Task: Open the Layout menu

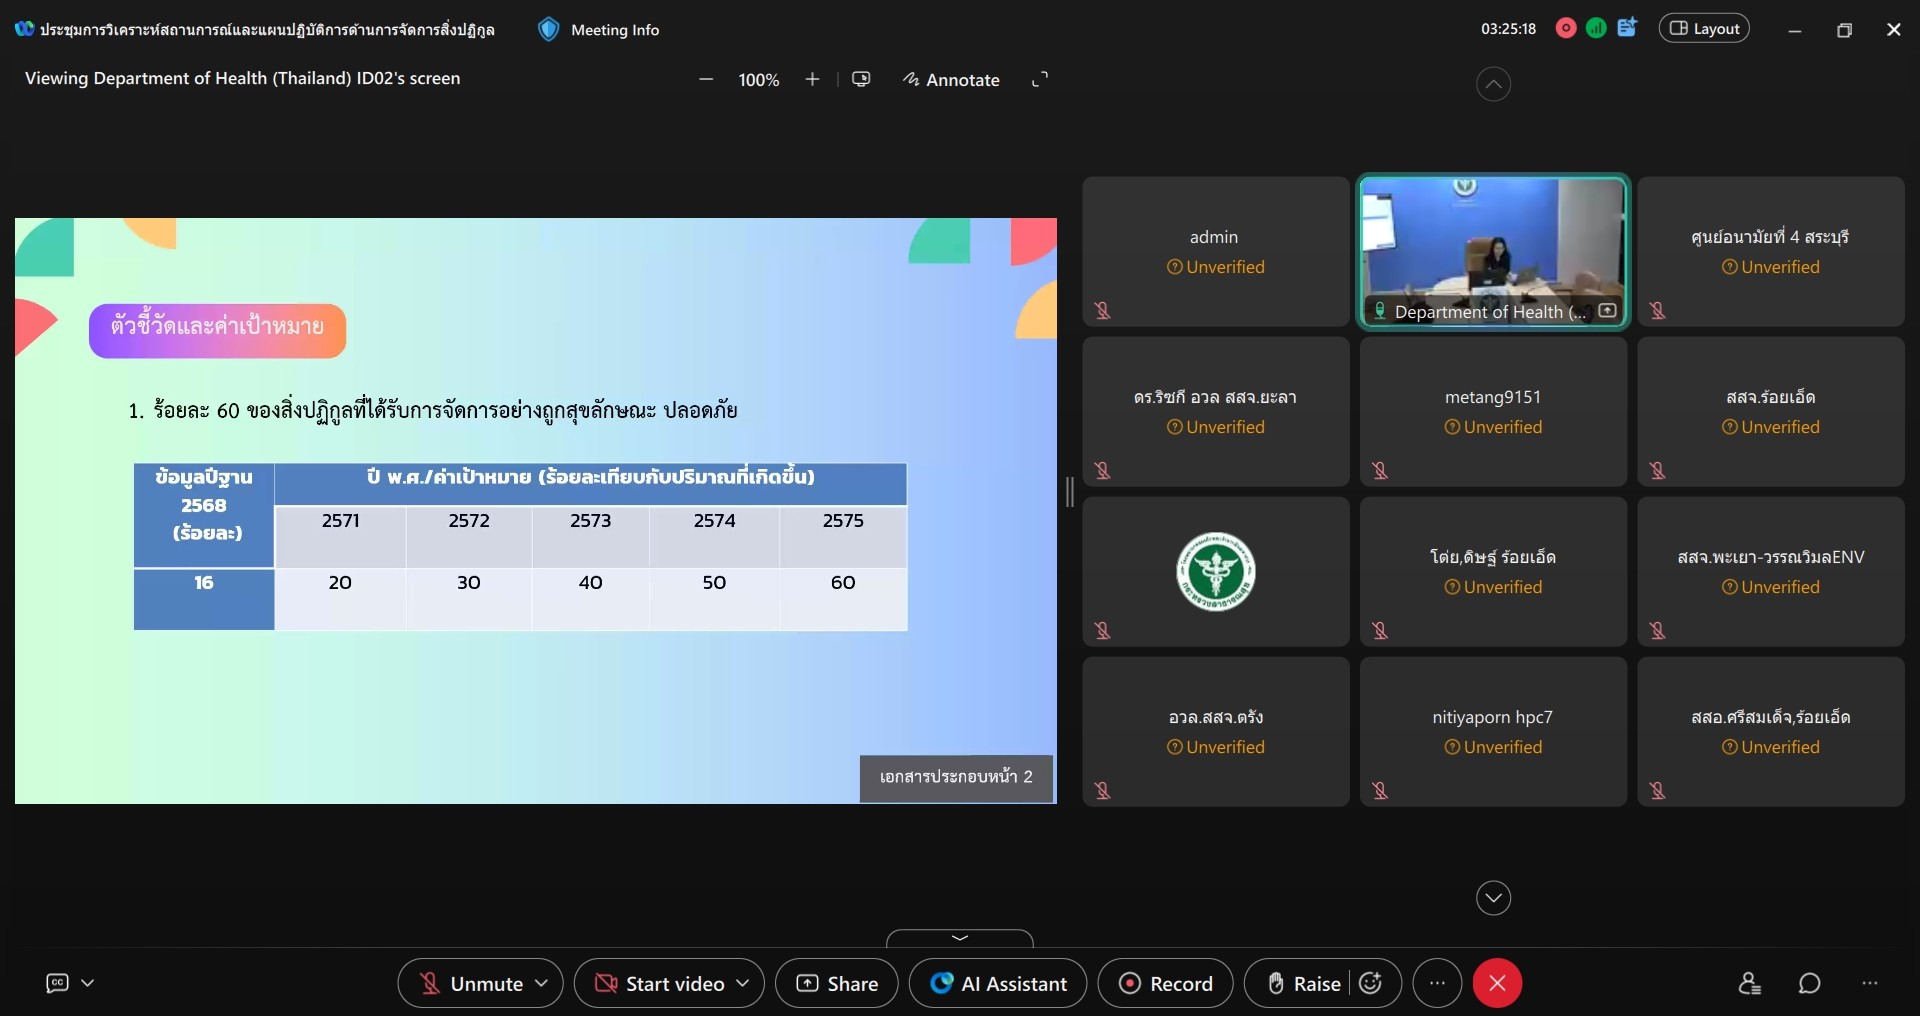Action: click(x=1704, y=29)
